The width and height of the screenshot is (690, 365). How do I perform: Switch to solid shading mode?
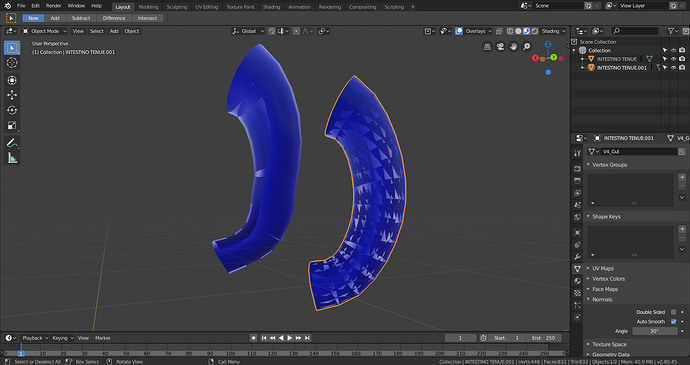tap(518, 31)
